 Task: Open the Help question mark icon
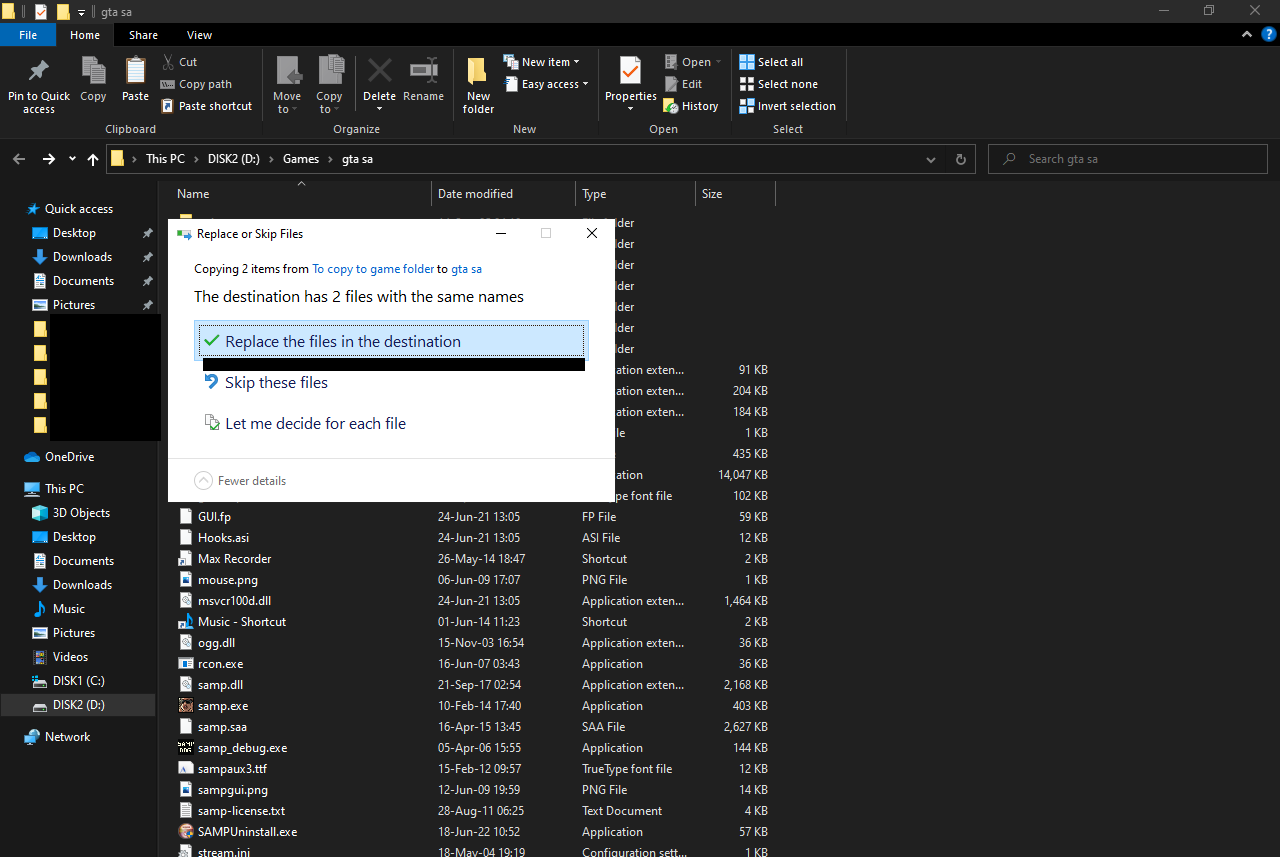click(1269, 34)
